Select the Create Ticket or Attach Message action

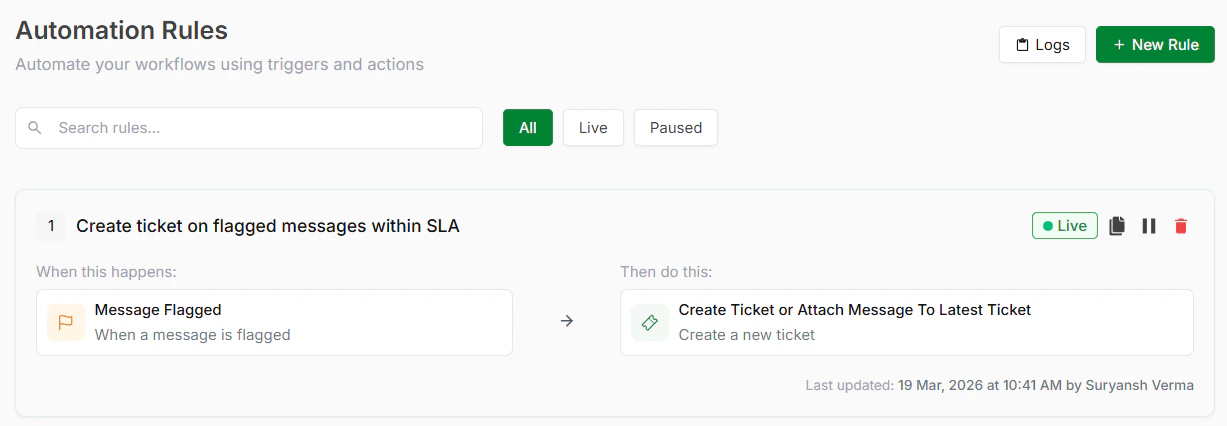pyautogui.click(x=906, y=322)
